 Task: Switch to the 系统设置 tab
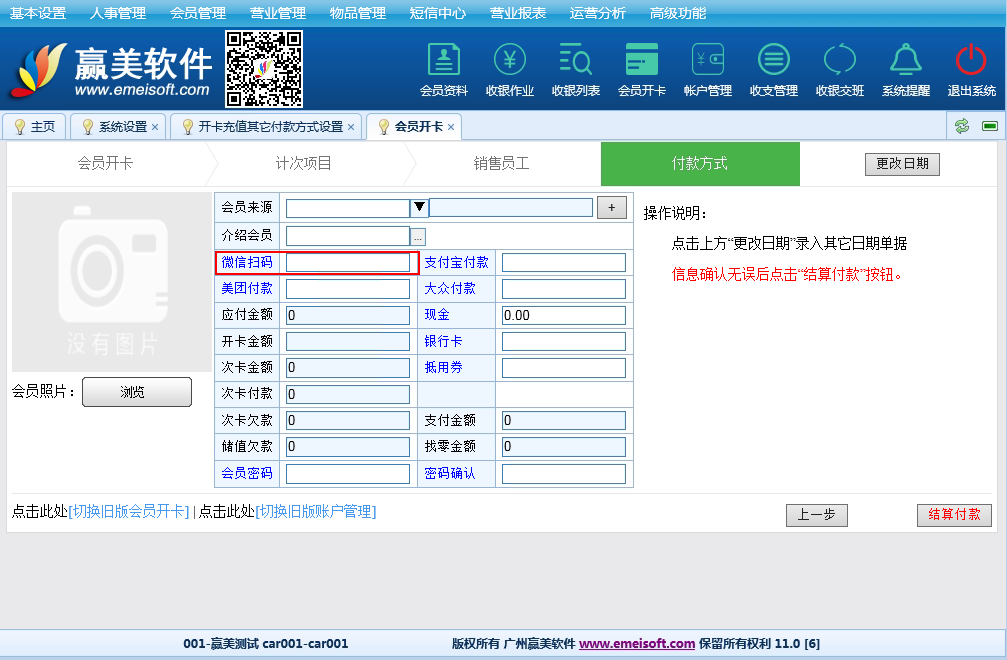pos(122,127)
